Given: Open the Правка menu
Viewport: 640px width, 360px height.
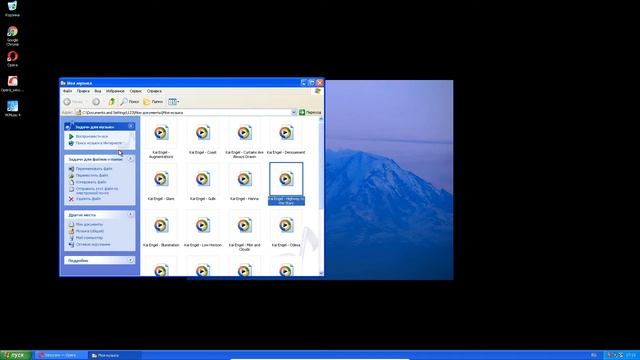Looking at the screenshot, I should click(83, 91).
